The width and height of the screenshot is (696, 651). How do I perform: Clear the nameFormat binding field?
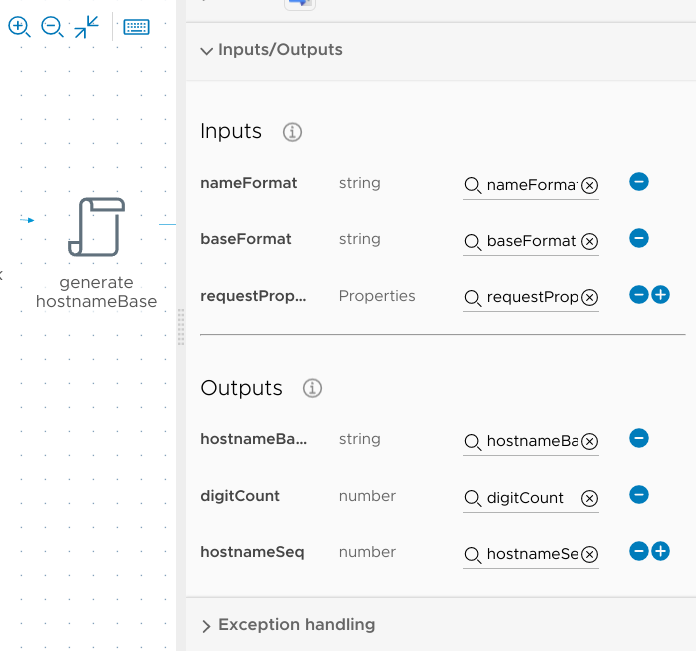click(590, 185)
